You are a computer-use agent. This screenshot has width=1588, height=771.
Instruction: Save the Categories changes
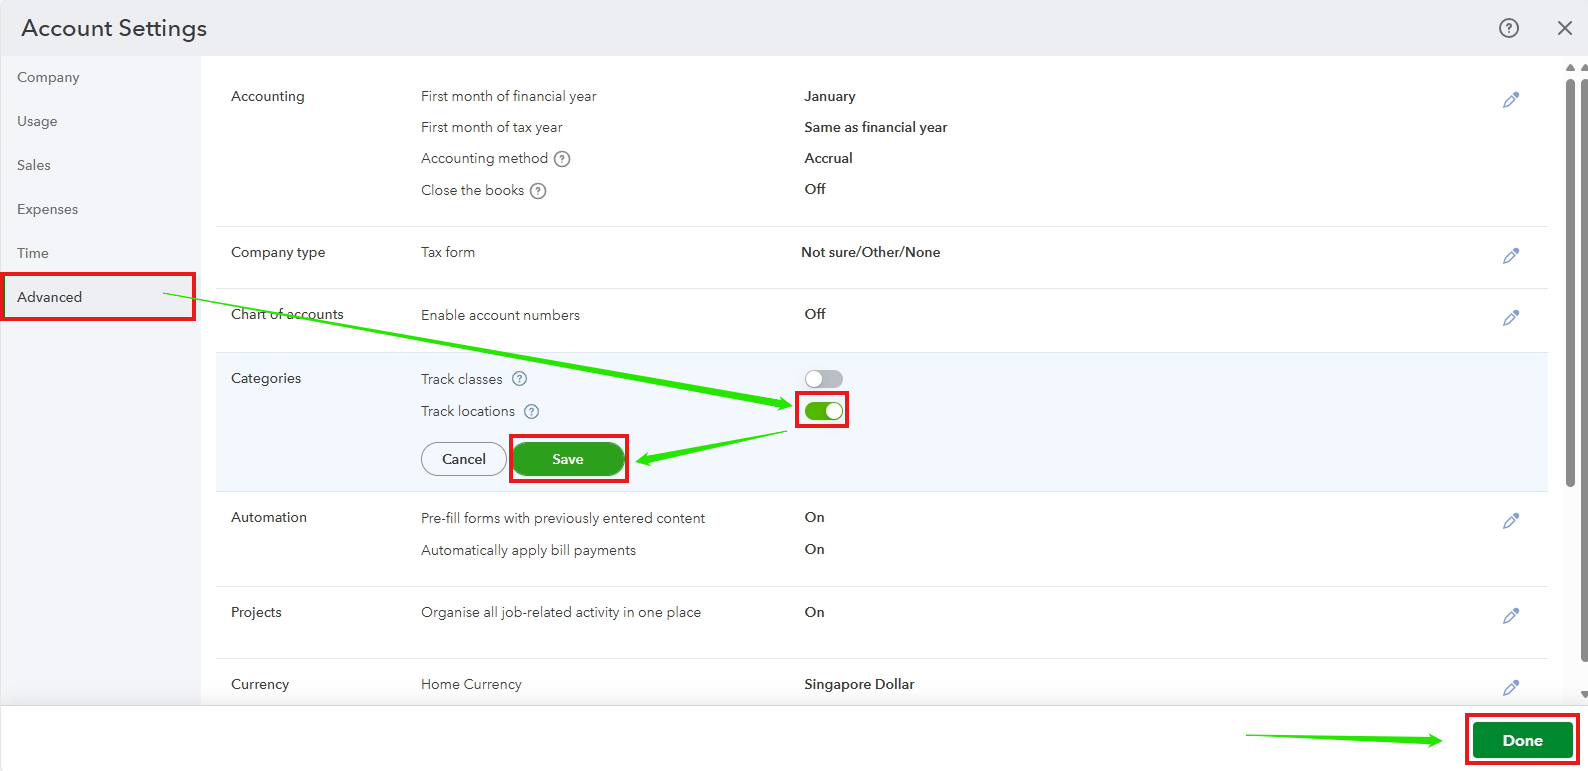point(568,459)
